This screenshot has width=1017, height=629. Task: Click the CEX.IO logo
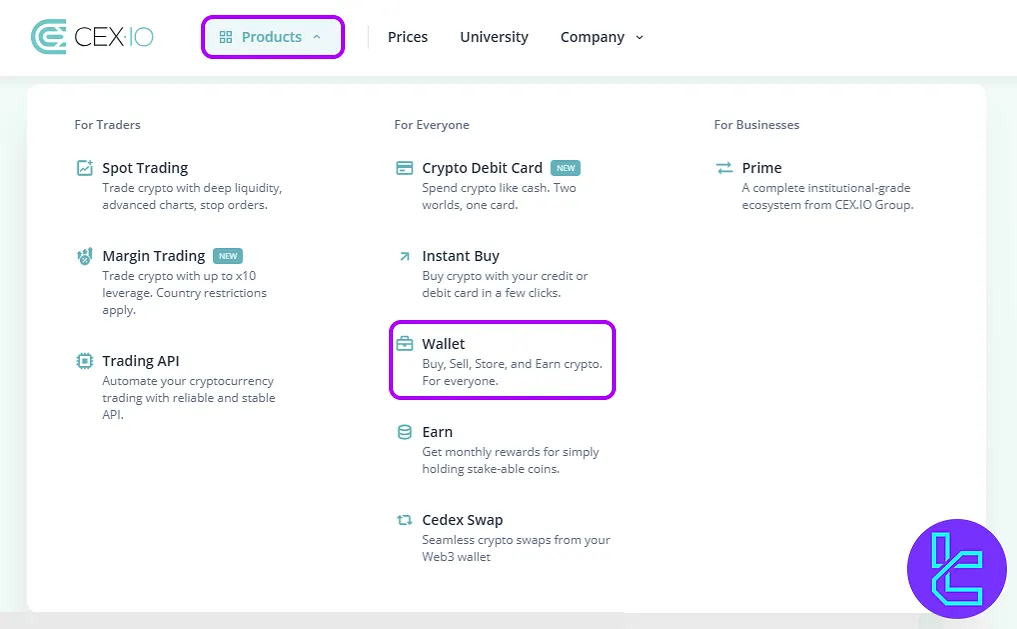(x=92, y=37)
